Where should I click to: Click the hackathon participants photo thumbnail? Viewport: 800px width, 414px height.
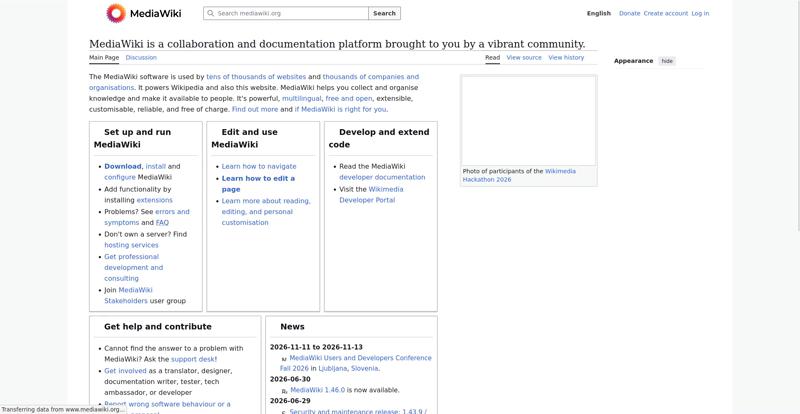click(x=529, y=120)
